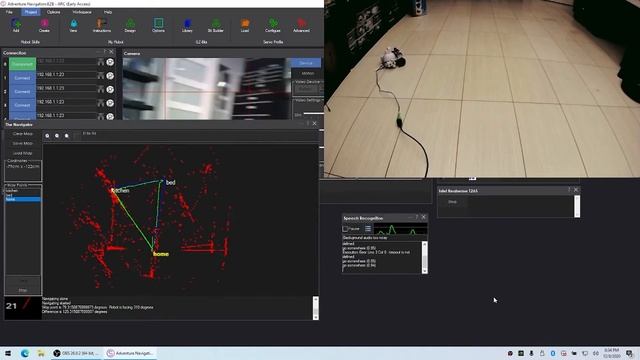
Task: Click the home label on the map
Action: (x=161, y=254)
